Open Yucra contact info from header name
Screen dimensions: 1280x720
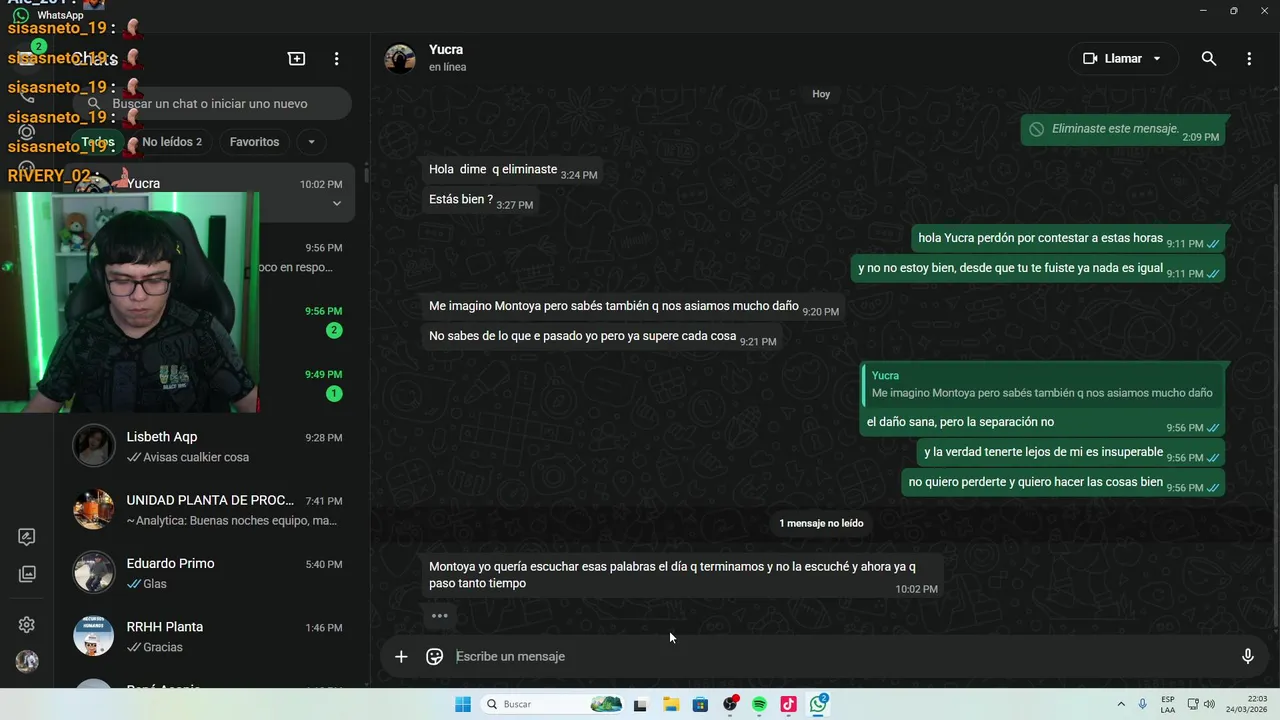pyautogui.click(x=446, y=50)
